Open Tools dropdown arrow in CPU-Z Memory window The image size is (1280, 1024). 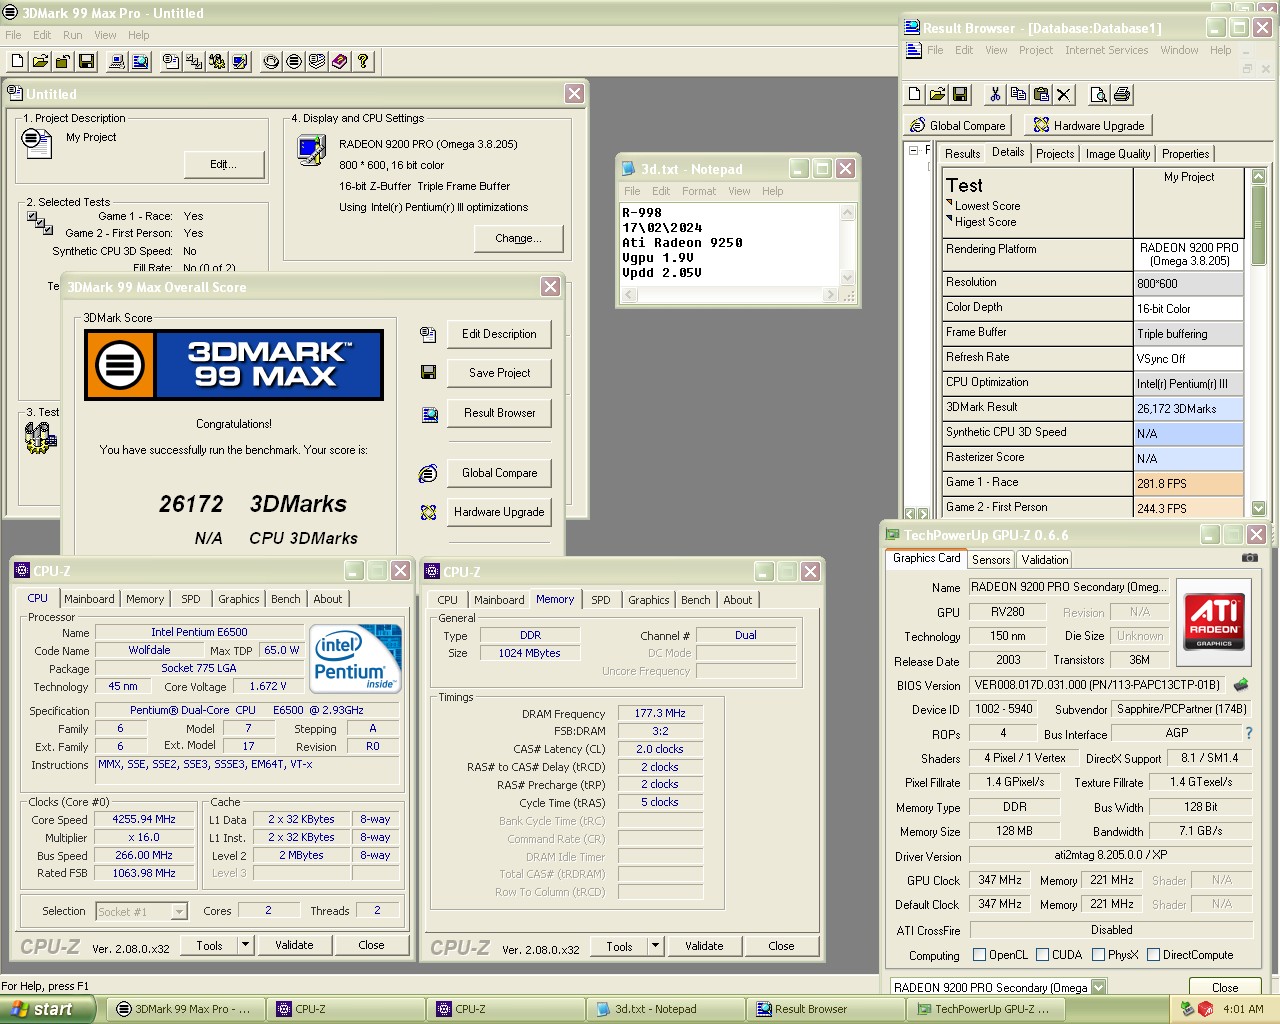655,946
